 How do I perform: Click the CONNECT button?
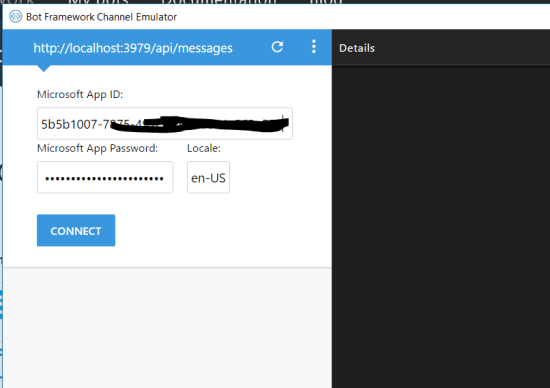(x=76, y=230)
